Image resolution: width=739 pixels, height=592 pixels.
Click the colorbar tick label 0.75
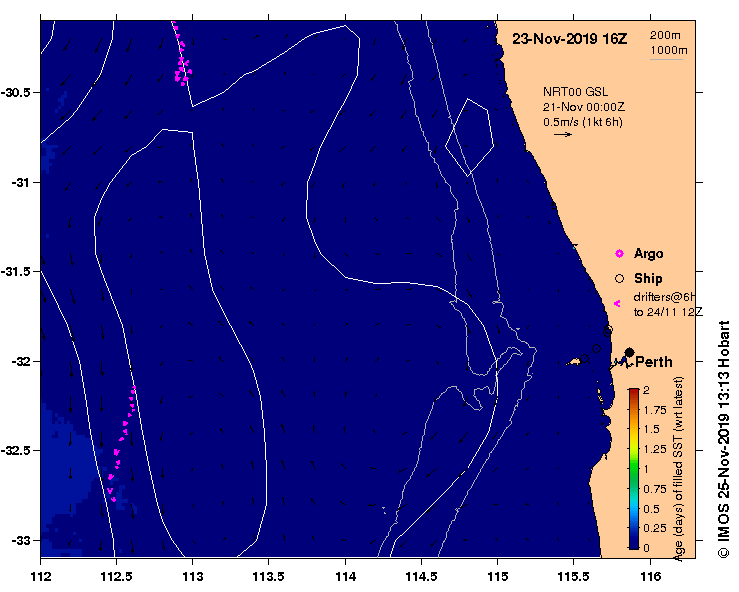pyautogui.click(x=655, y=489)
